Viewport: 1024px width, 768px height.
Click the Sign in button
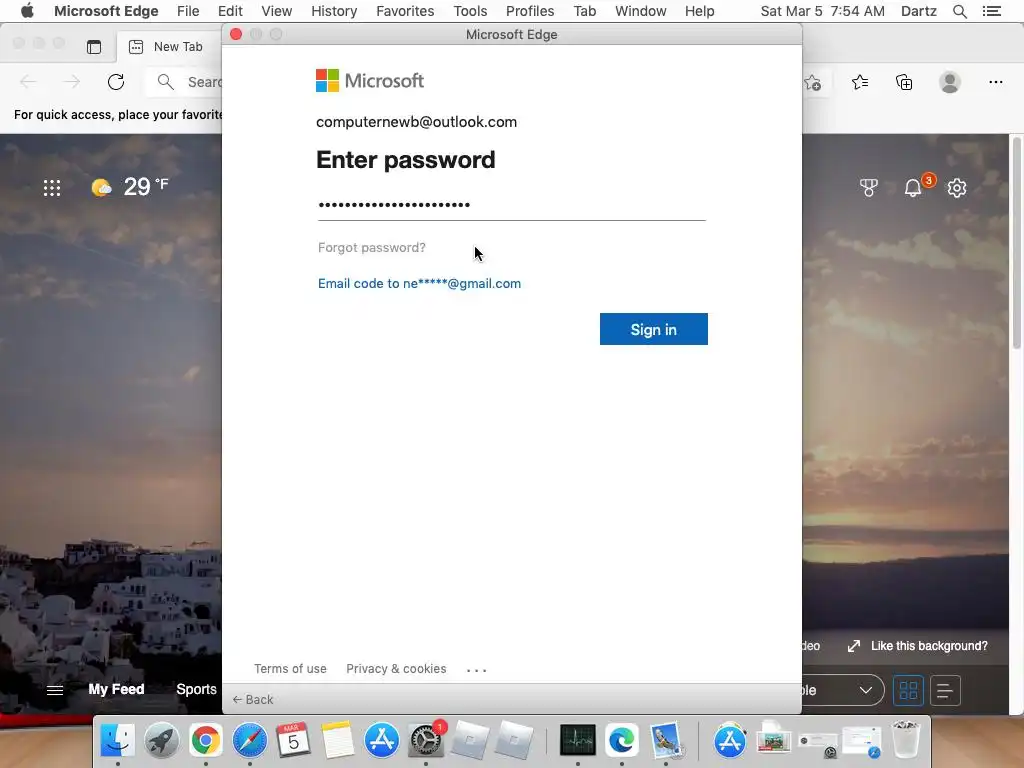[653, 329]
